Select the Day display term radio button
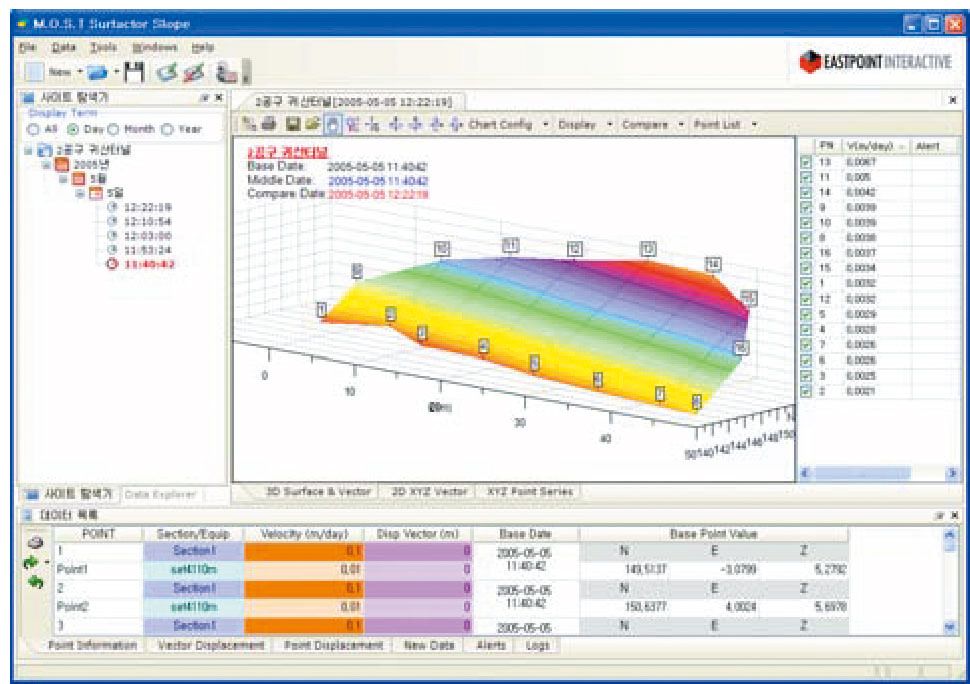970x684 pixels. coord(73,129)
